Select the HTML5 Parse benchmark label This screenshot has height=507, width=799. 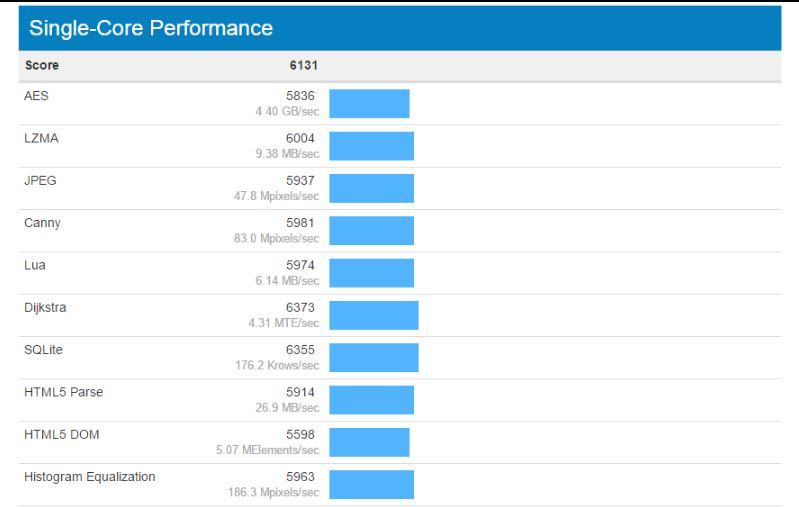pyautogui.click(x=63, y=392)
